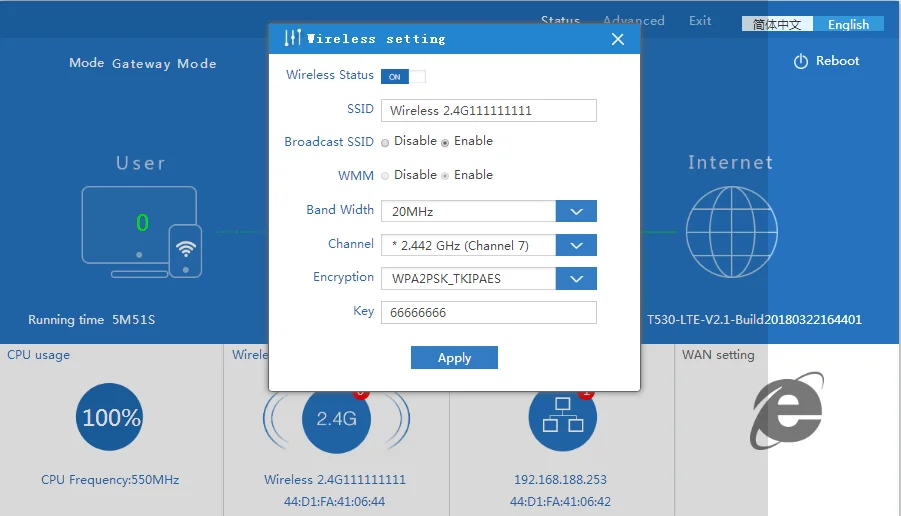Open the Channel dropdown list
The image size is (901, 516).
pyautogui.click(x=576, y=245)
